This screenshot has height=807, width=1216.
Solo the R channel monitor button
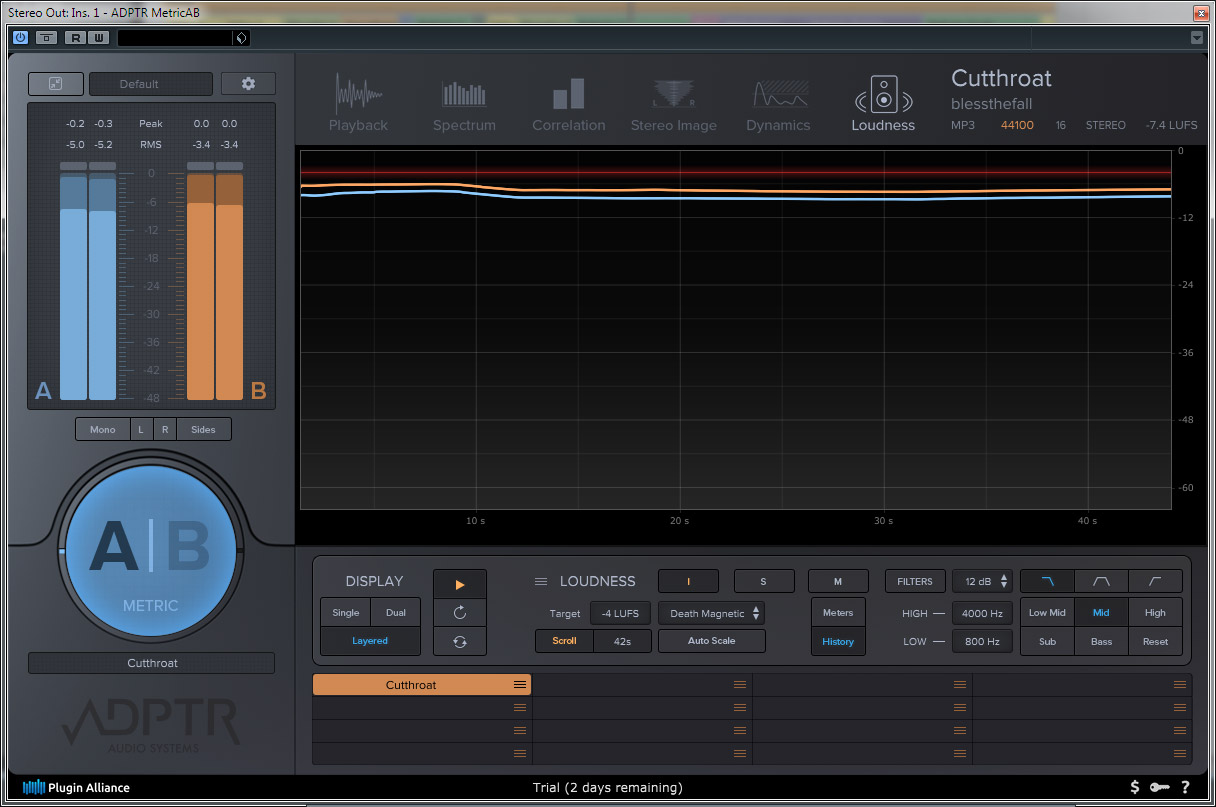165,429
